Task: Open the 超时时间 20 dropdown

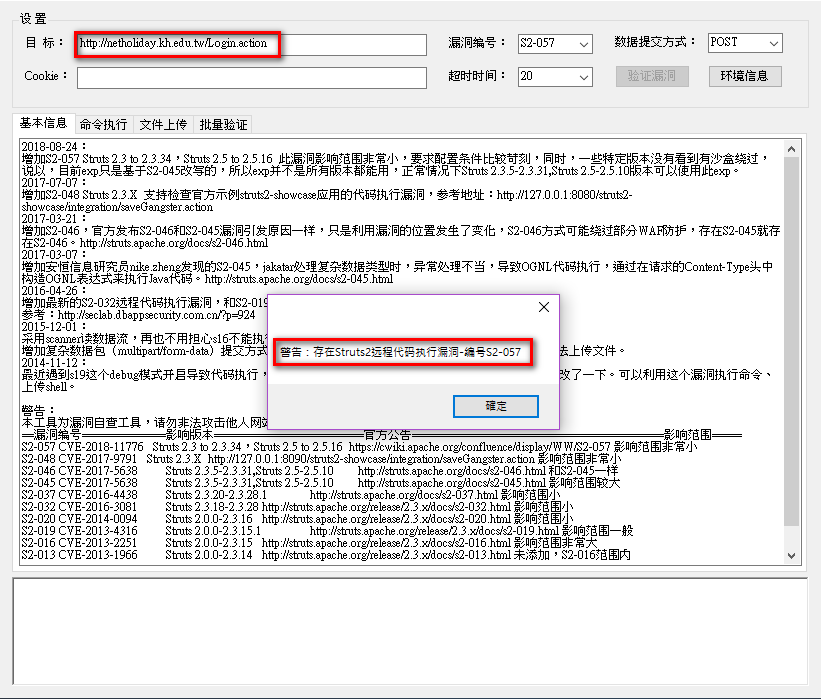Action: coord(555,77)
